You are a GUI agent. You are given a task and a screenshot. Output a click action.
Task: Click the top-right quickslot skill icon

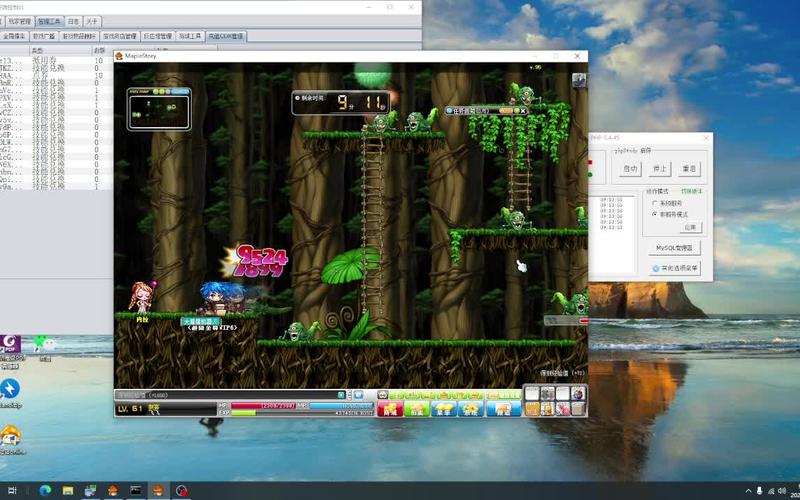point(577,394)
